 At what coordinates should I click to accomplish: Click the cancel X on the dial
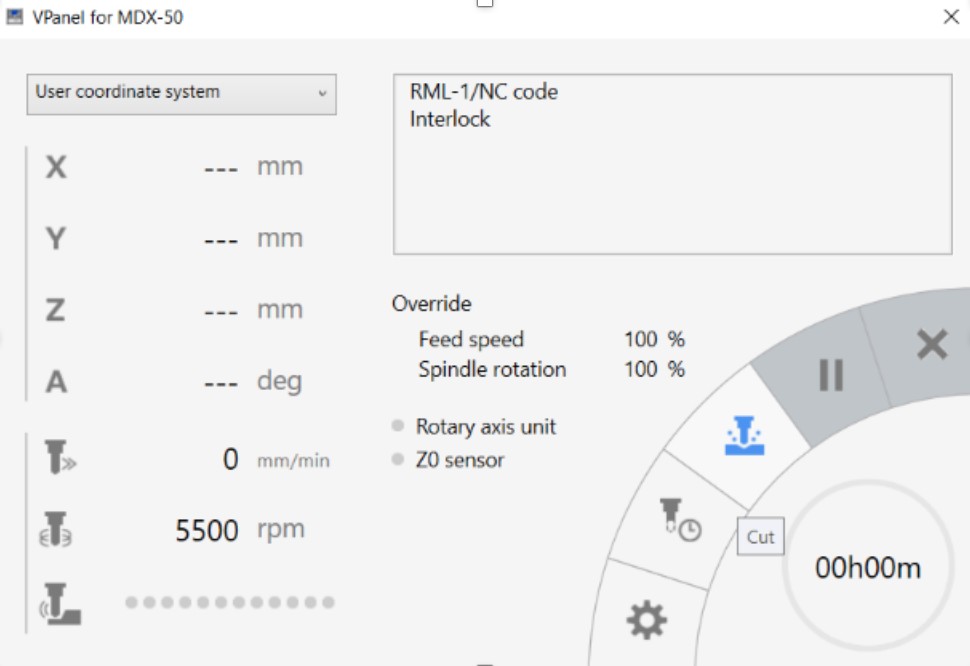tap(931, 345)
